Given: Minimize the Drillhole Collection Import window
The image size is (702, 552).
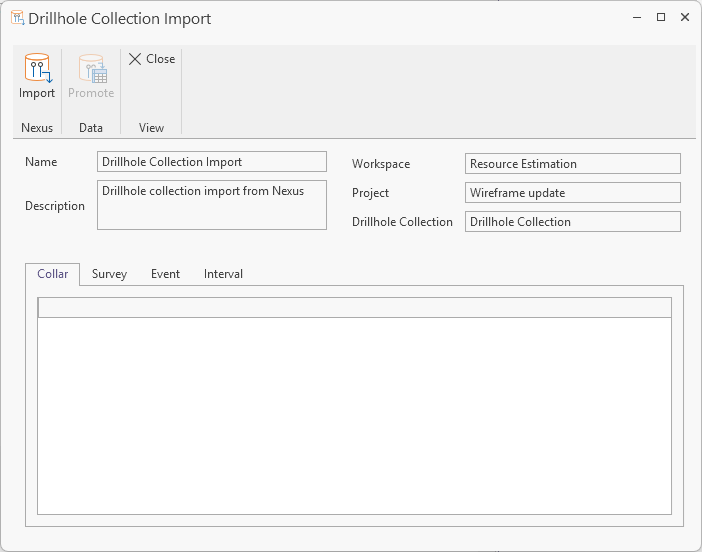Looking at the screenshot, I should 637,18.
